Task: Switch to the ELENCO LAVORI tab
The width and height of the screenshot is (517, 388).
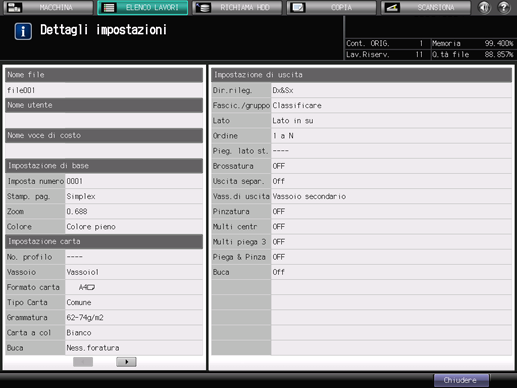Action: [143, 7]
